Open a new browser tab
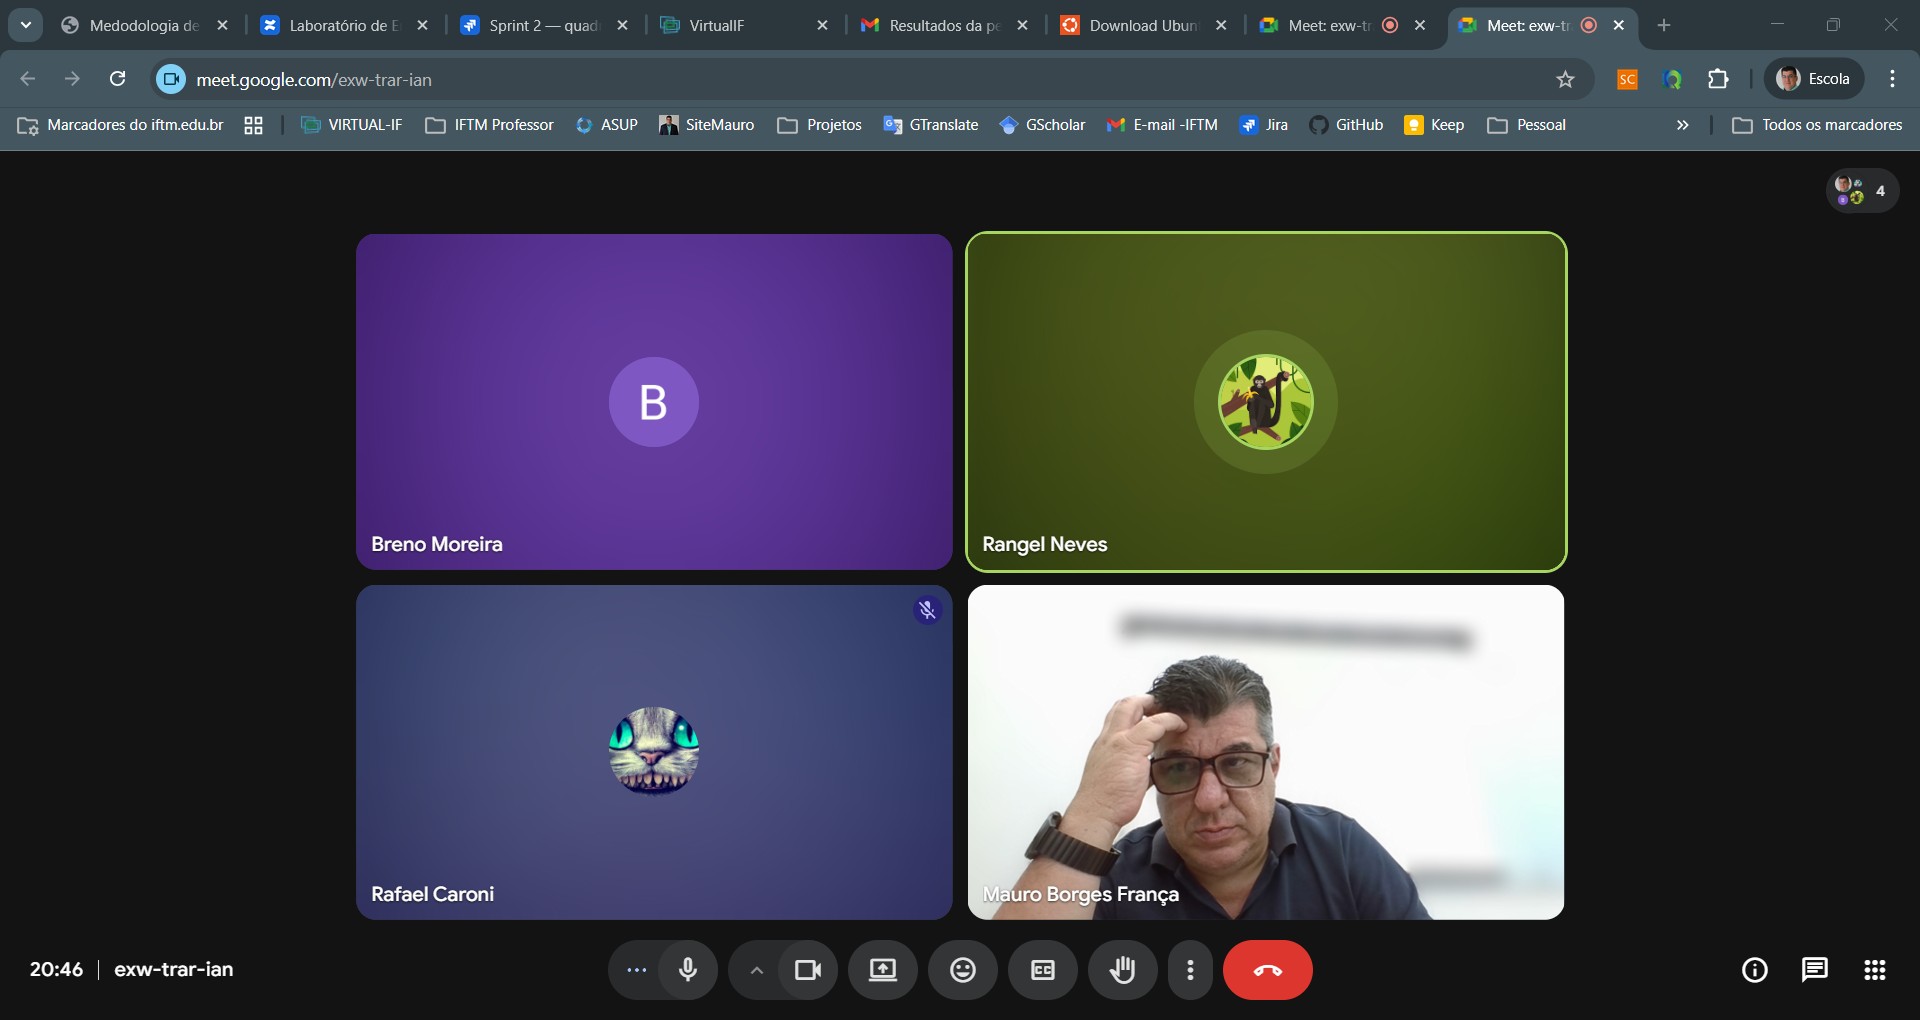Viewport: 1920px width, 1020px height. [x=1664, y=26]
